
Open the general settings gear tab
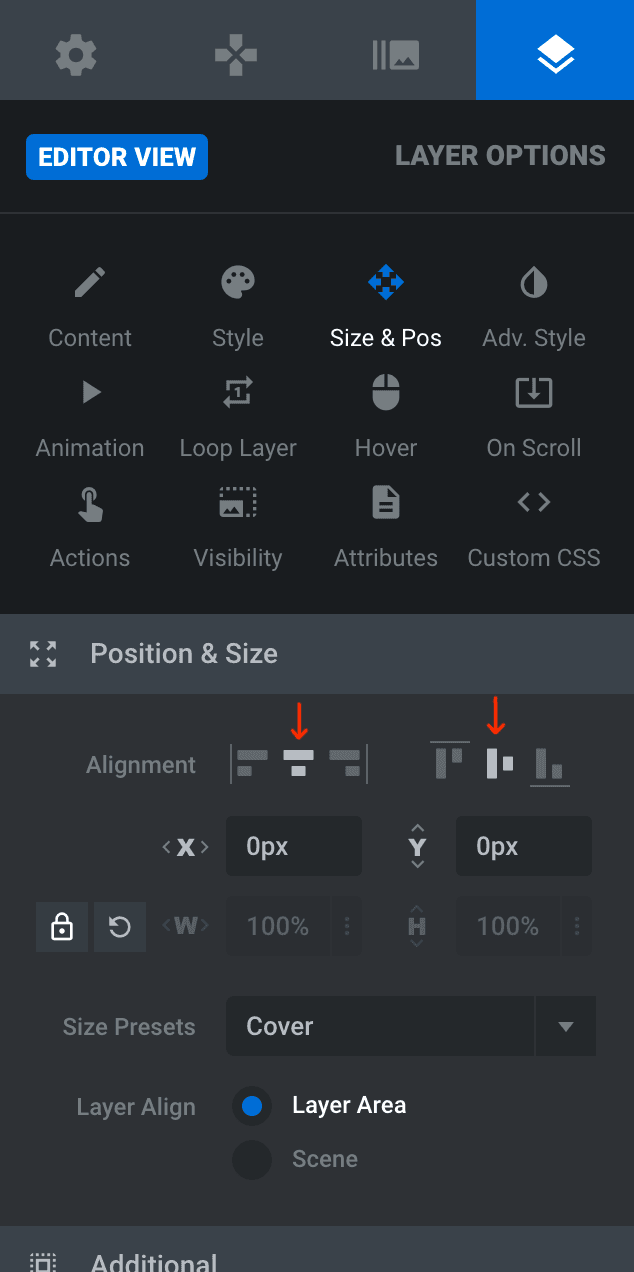click(x=76, y=55)
